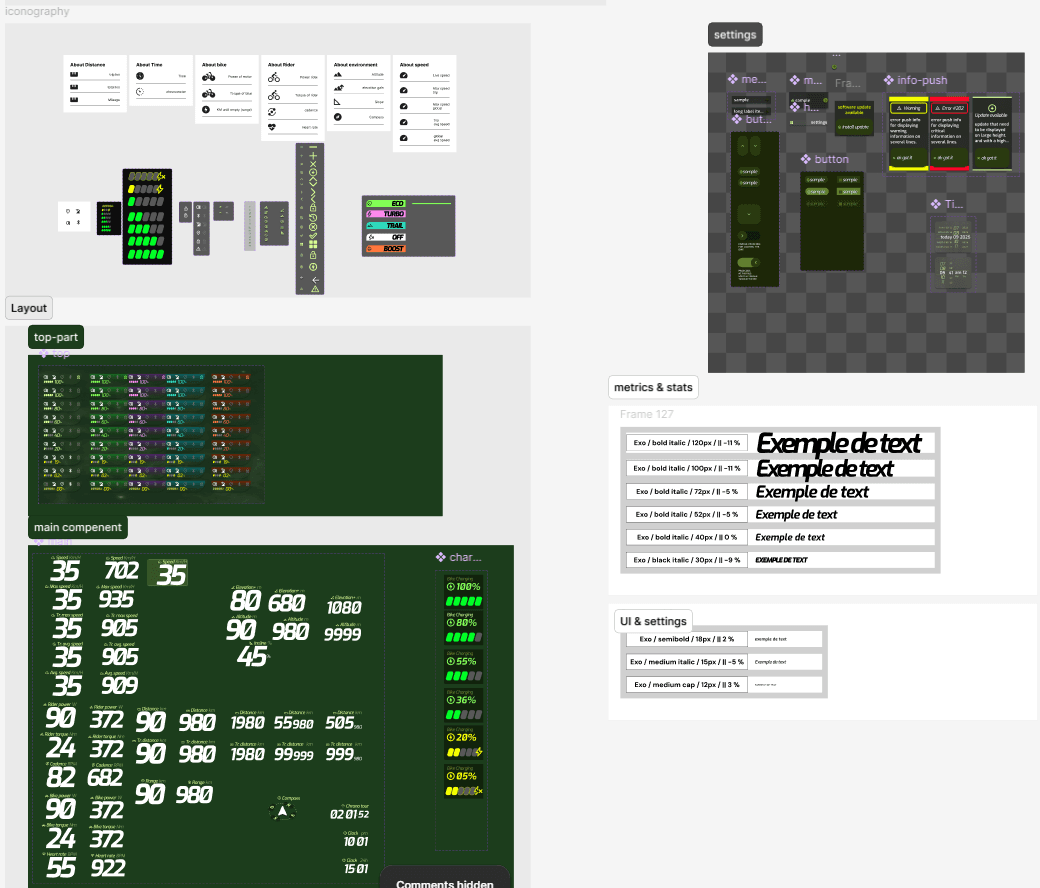Select the OFF assist mode tag
The width and height of the screenshot is (1040, 888).
point(386,237)
